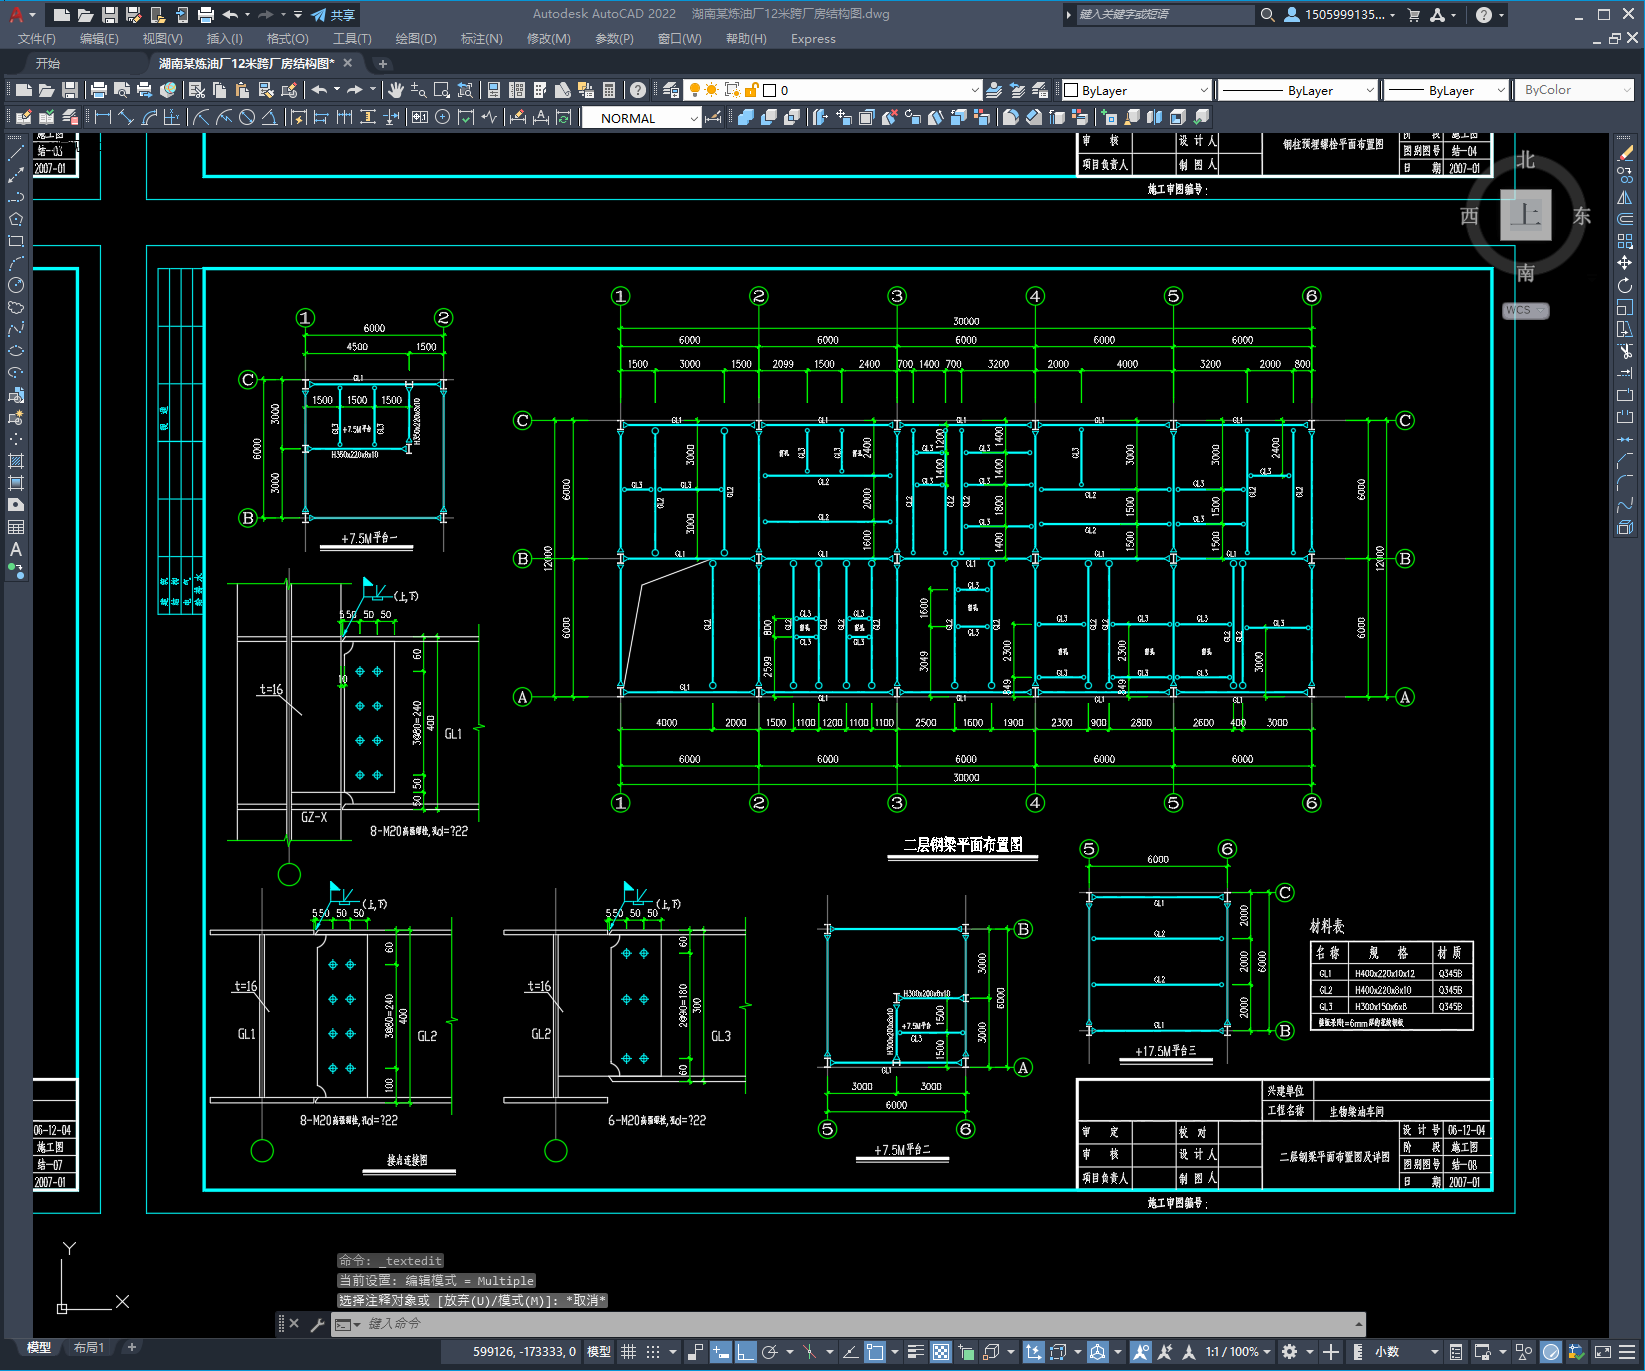Image resolution: width=1645 pixels, height=1371 pixels.
Task: Toggle dynamic input in status bar
Action: pyautogui.click(x=720, y=1352)
